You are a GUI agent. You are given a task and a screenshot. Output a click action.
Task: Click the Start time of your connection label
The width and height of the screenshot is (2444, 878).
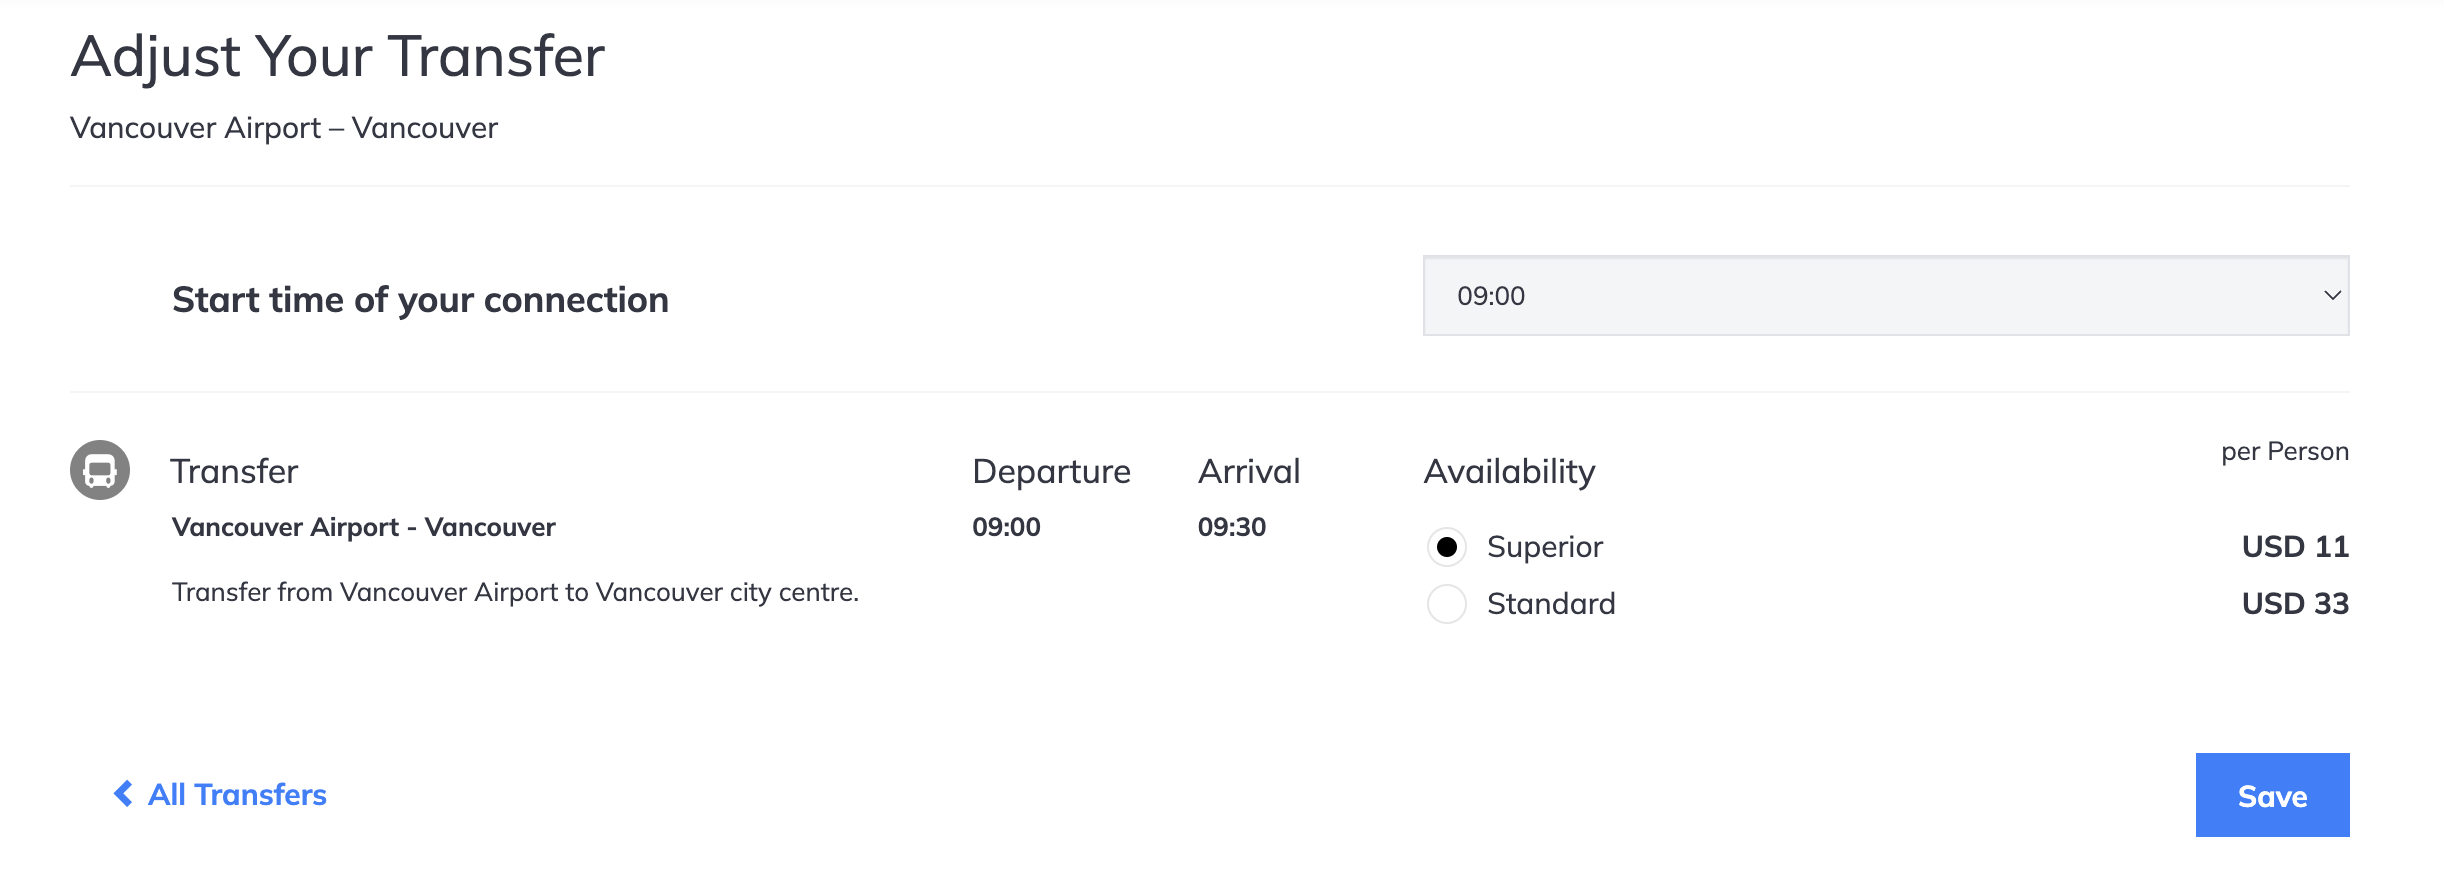point(420,300)
